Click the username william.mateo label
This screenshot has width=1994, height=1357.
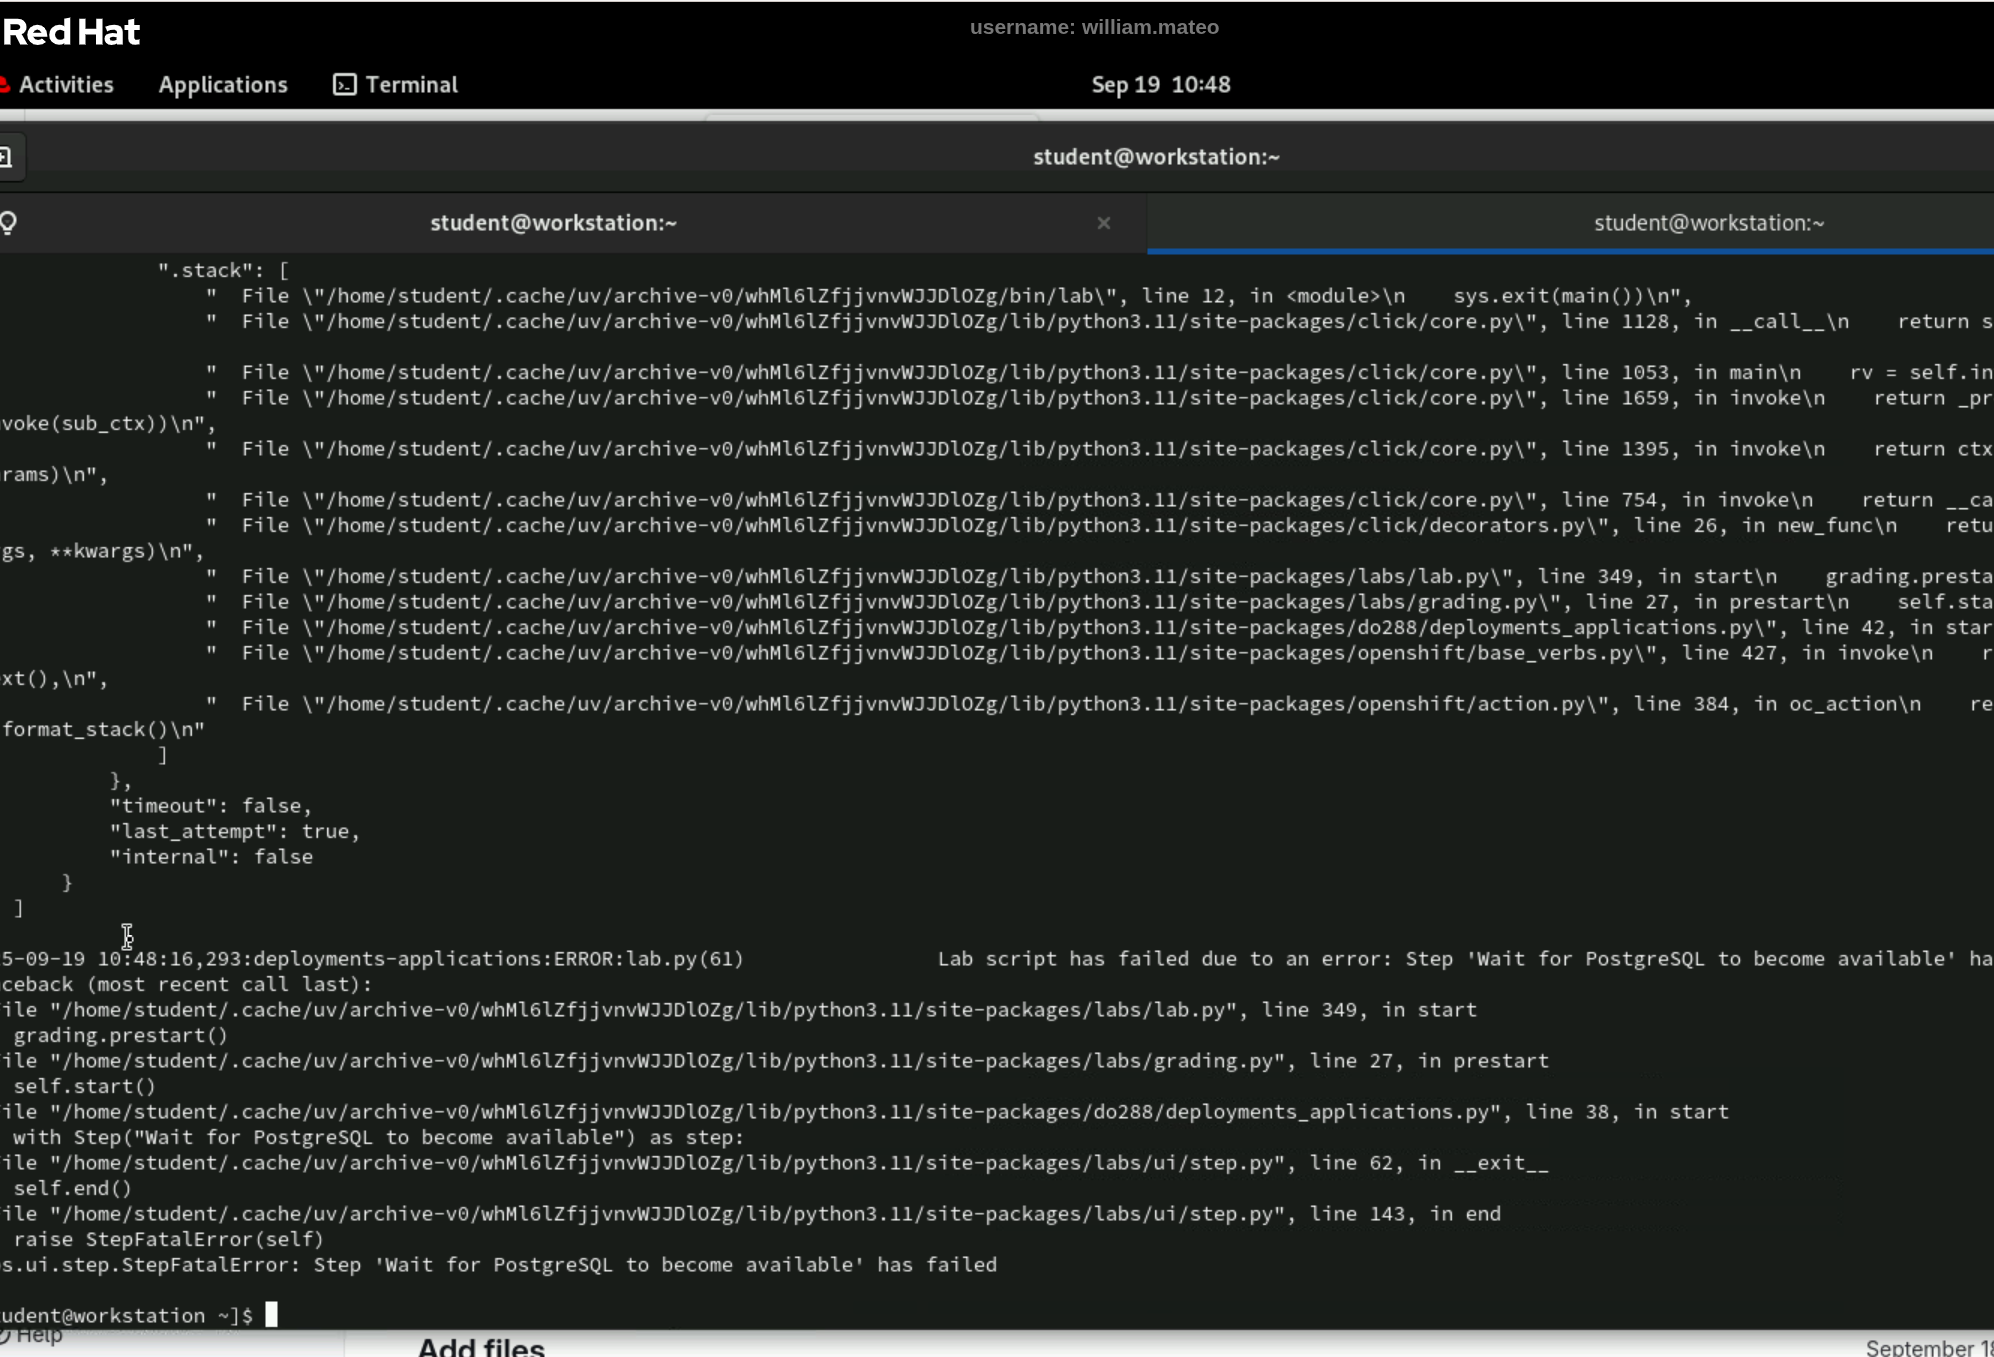point(1094,27)
